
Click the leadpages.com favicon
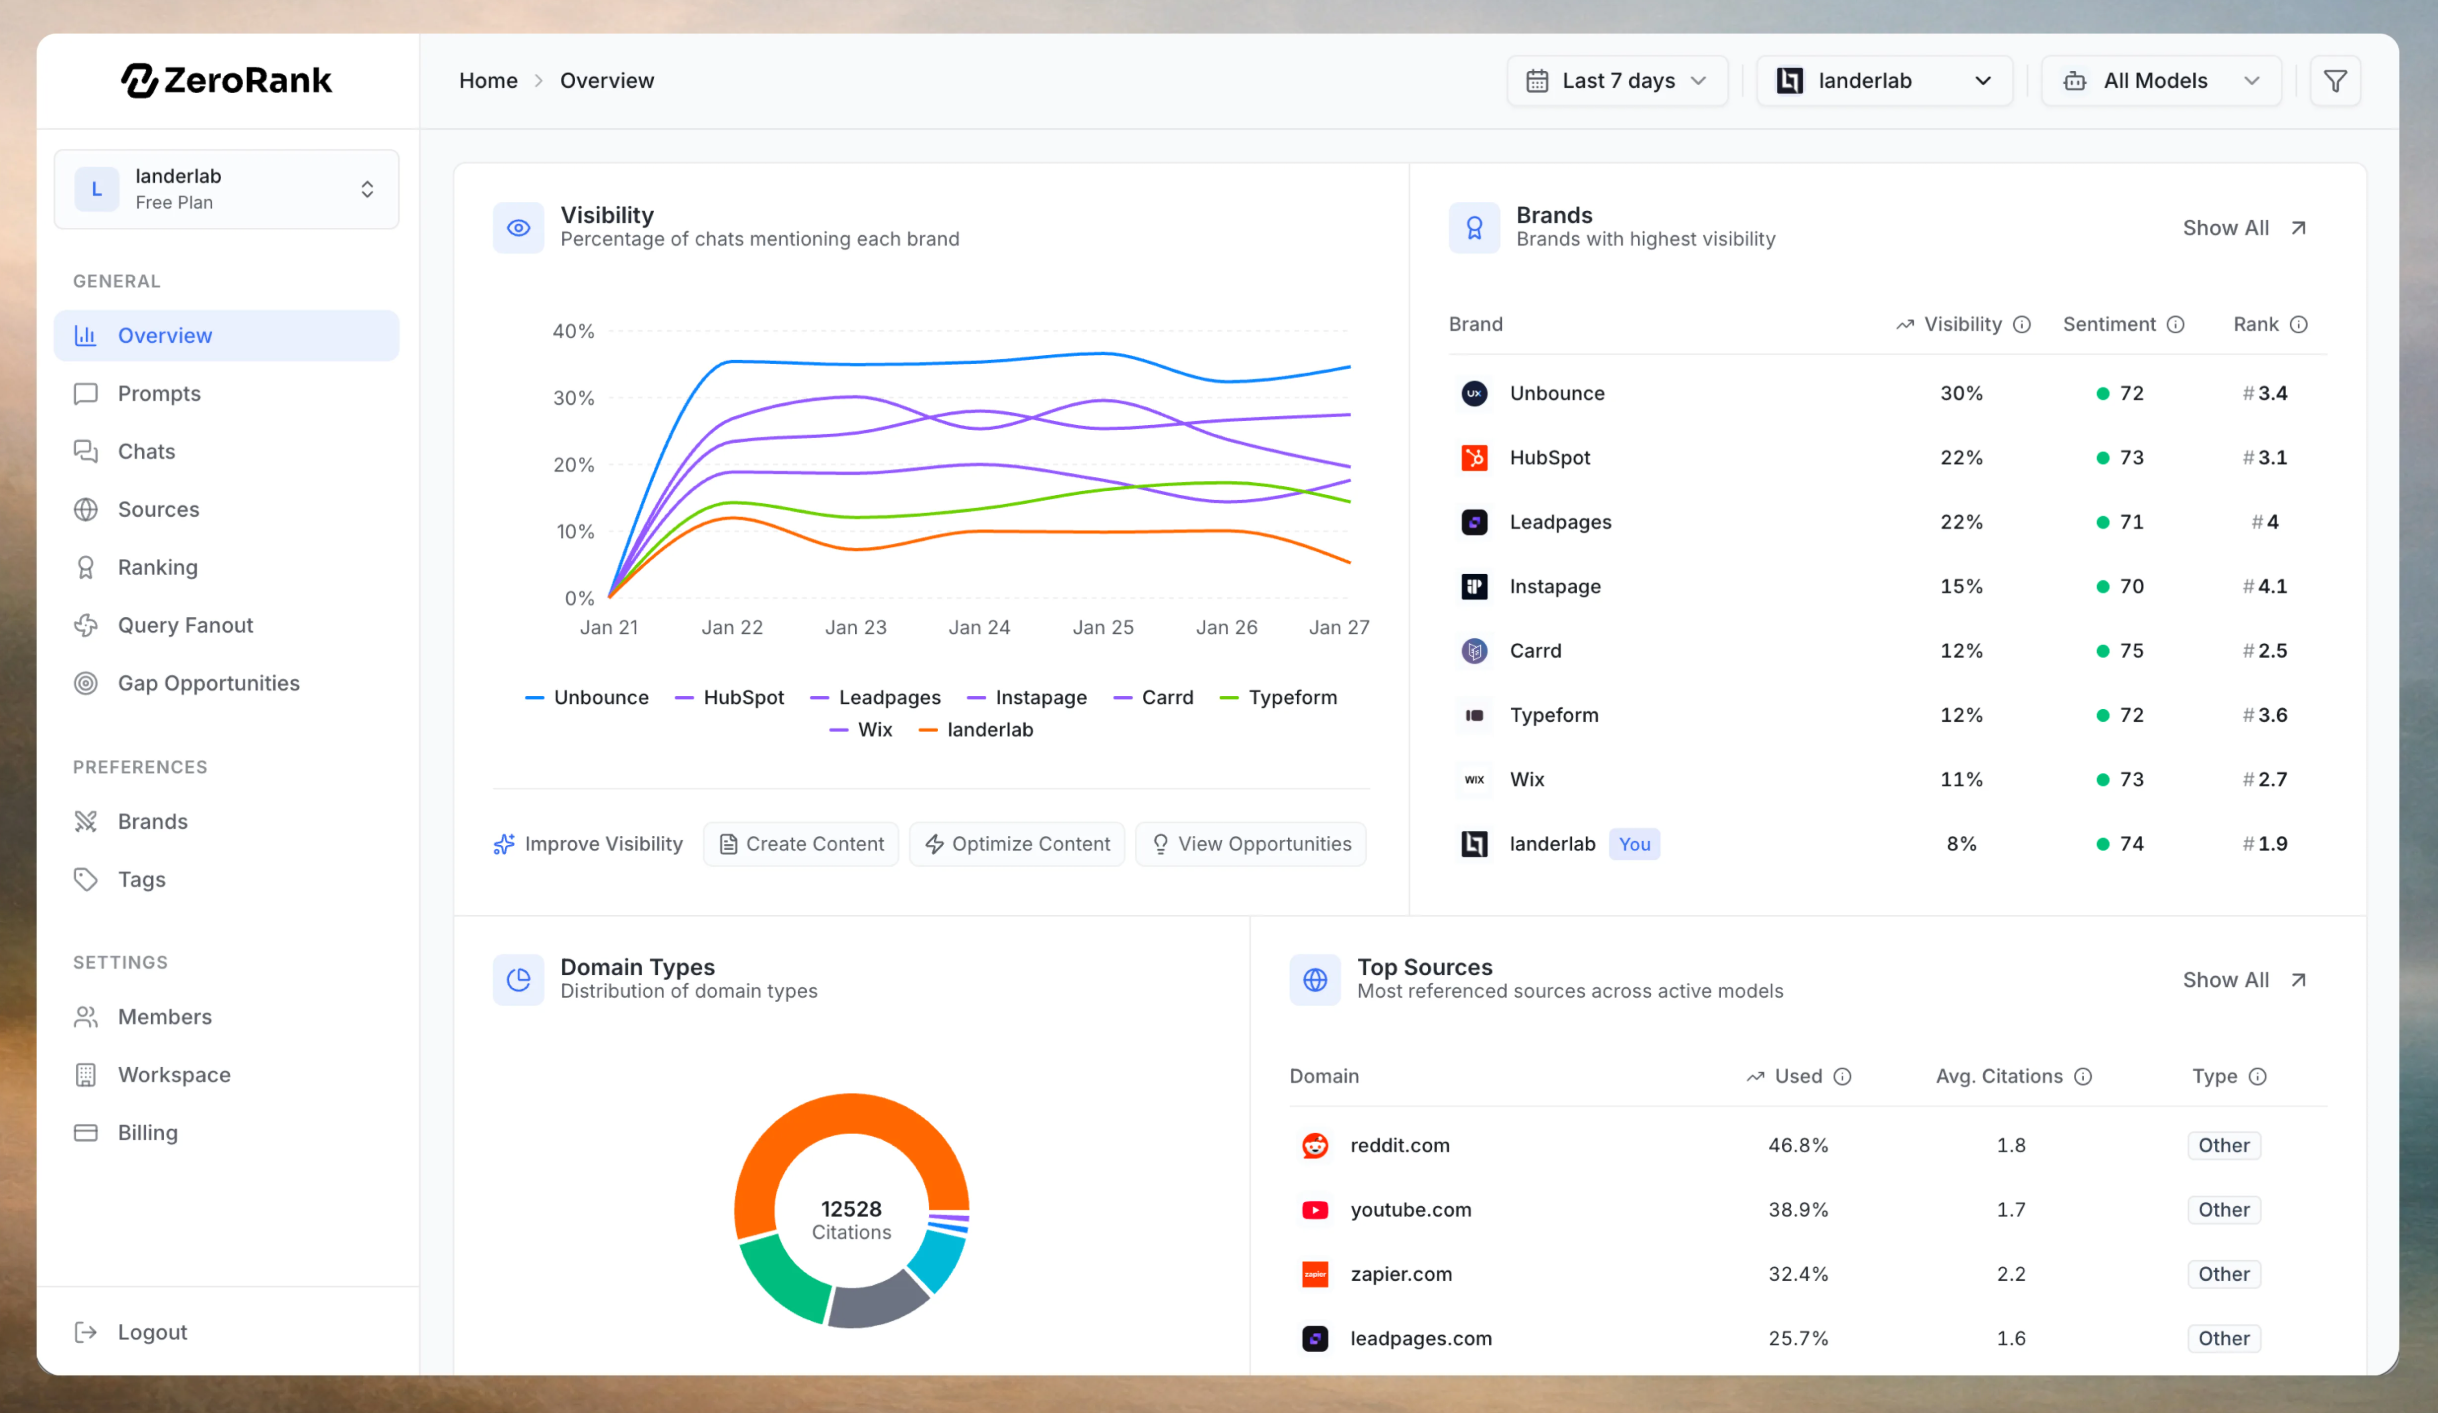tap(1315, 1339)
